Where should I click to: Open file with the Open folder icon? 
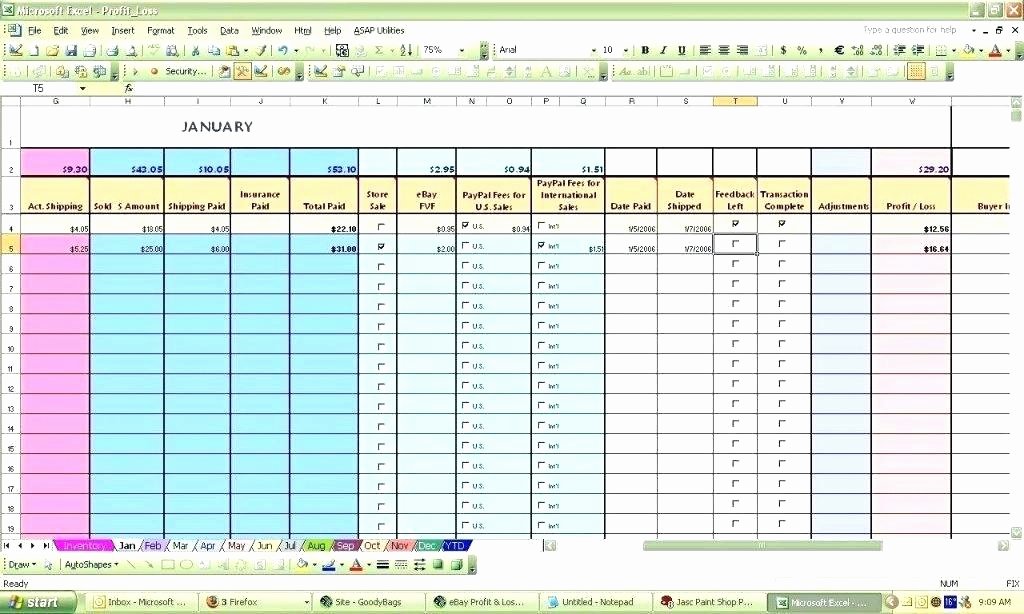(x=53, y=50)
